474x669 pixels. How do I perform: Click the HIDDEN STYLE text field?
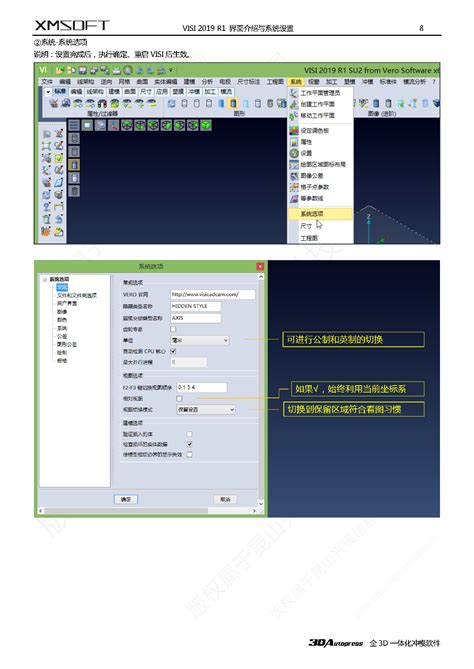196,306
